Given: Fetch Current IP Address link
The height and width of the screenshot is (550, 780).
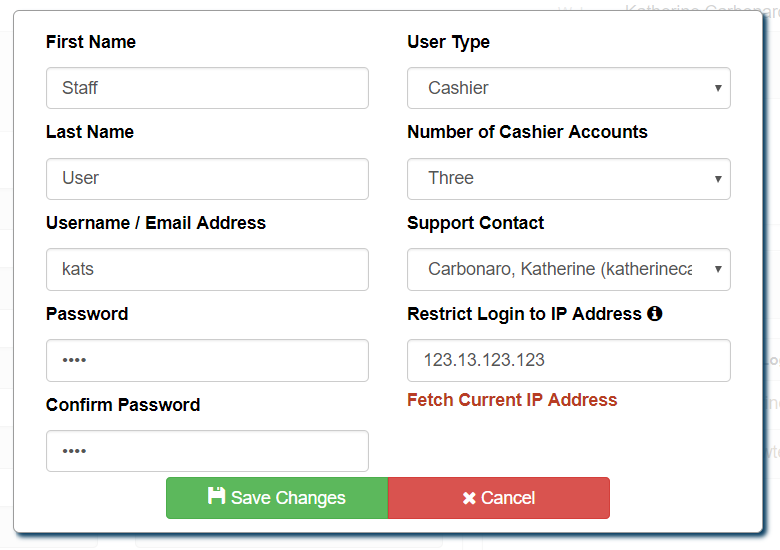Looking at the screenshot, I should [512, 400].
